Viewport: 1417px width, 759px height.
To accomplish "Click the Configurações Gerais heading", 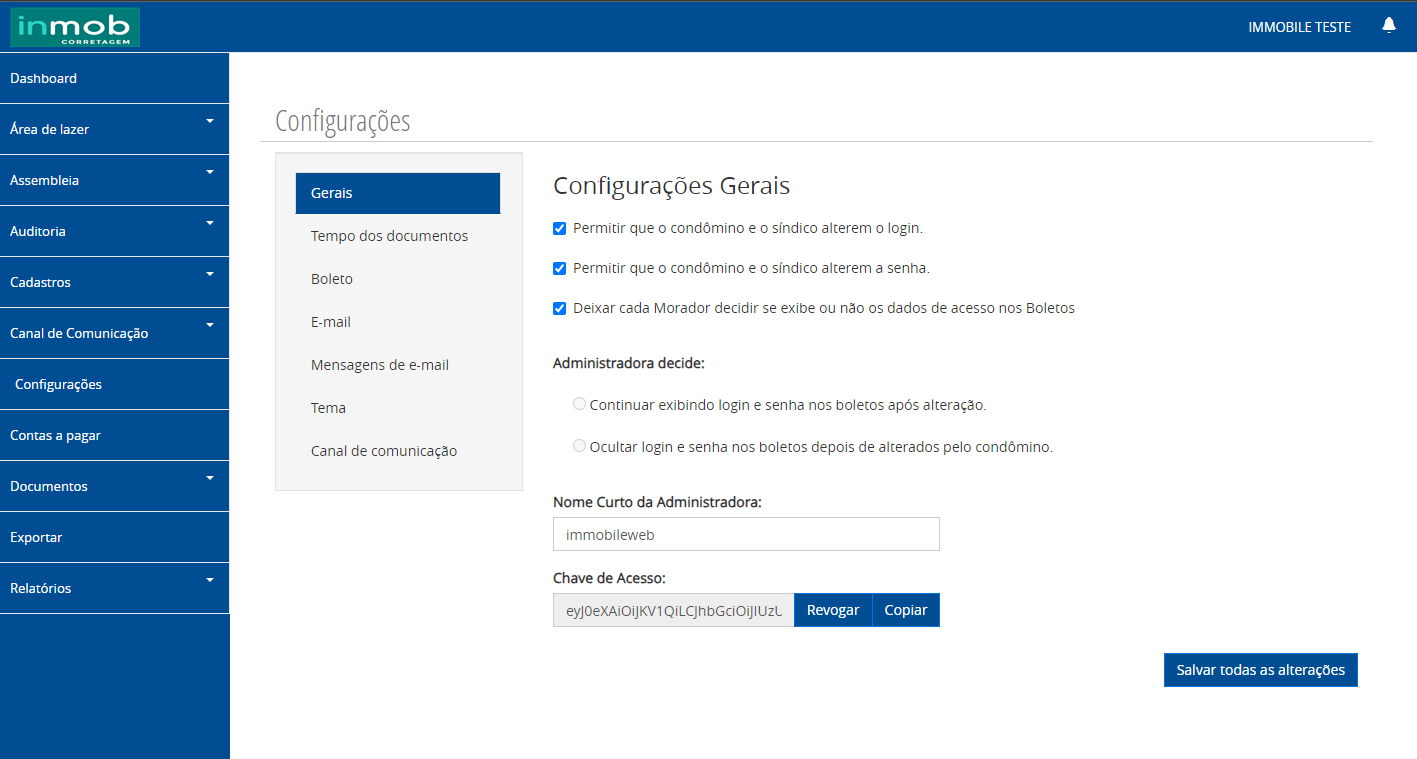I will [672, 186].
